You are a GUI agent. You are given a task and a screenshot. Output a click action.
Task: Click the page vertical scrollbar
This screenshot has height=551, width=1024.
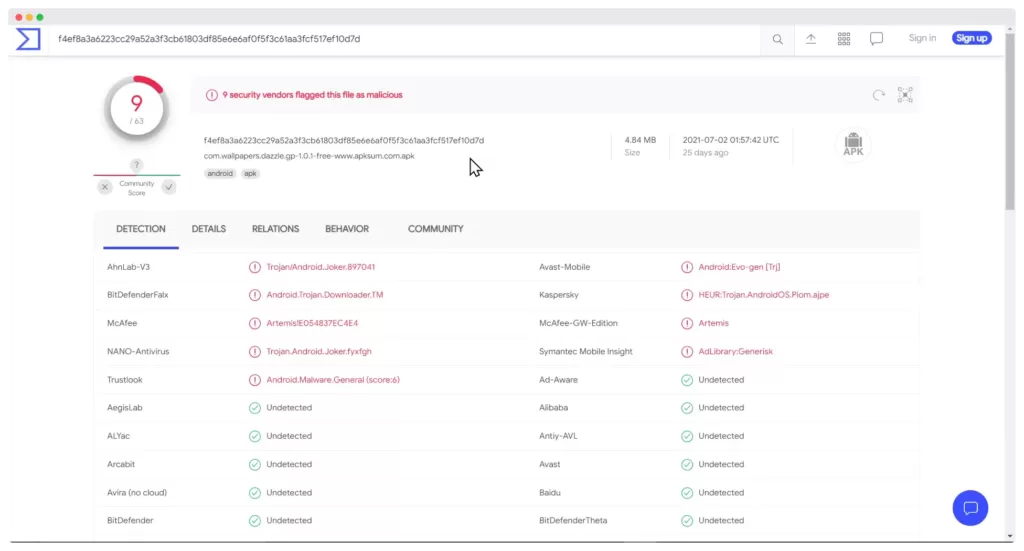click(1010, 121)
